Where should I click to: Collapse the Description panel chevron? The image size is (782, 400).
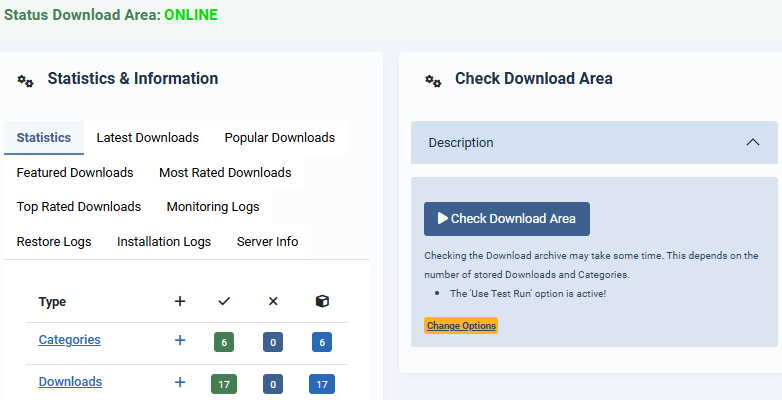[x=753, y=142]
